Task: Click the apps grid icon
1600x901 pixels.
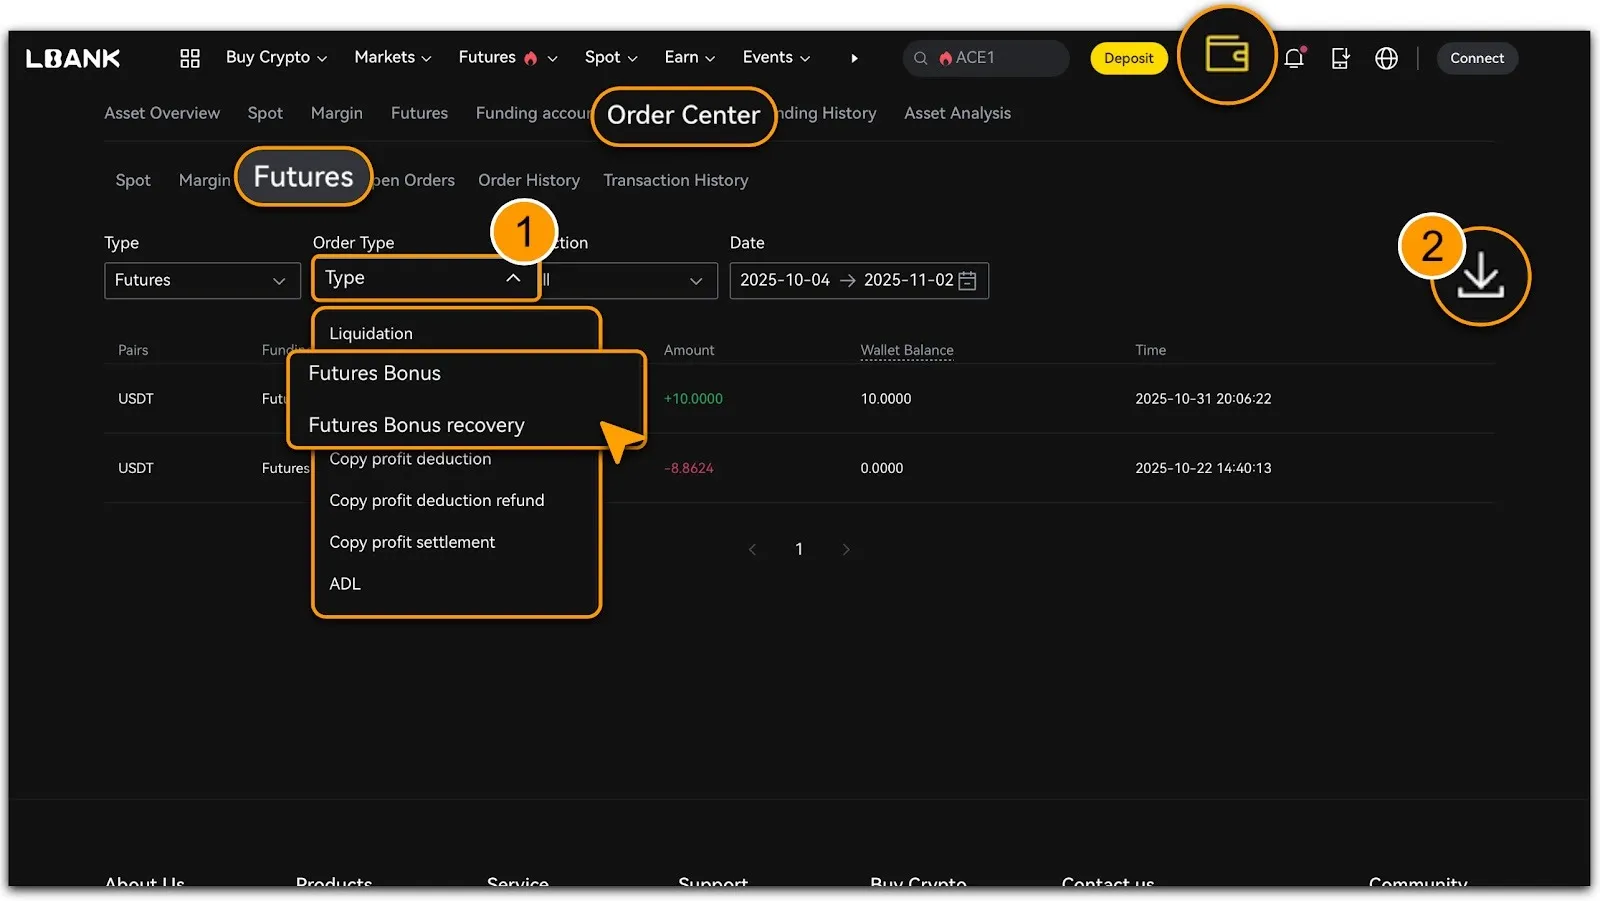Action: click(190, 58)
